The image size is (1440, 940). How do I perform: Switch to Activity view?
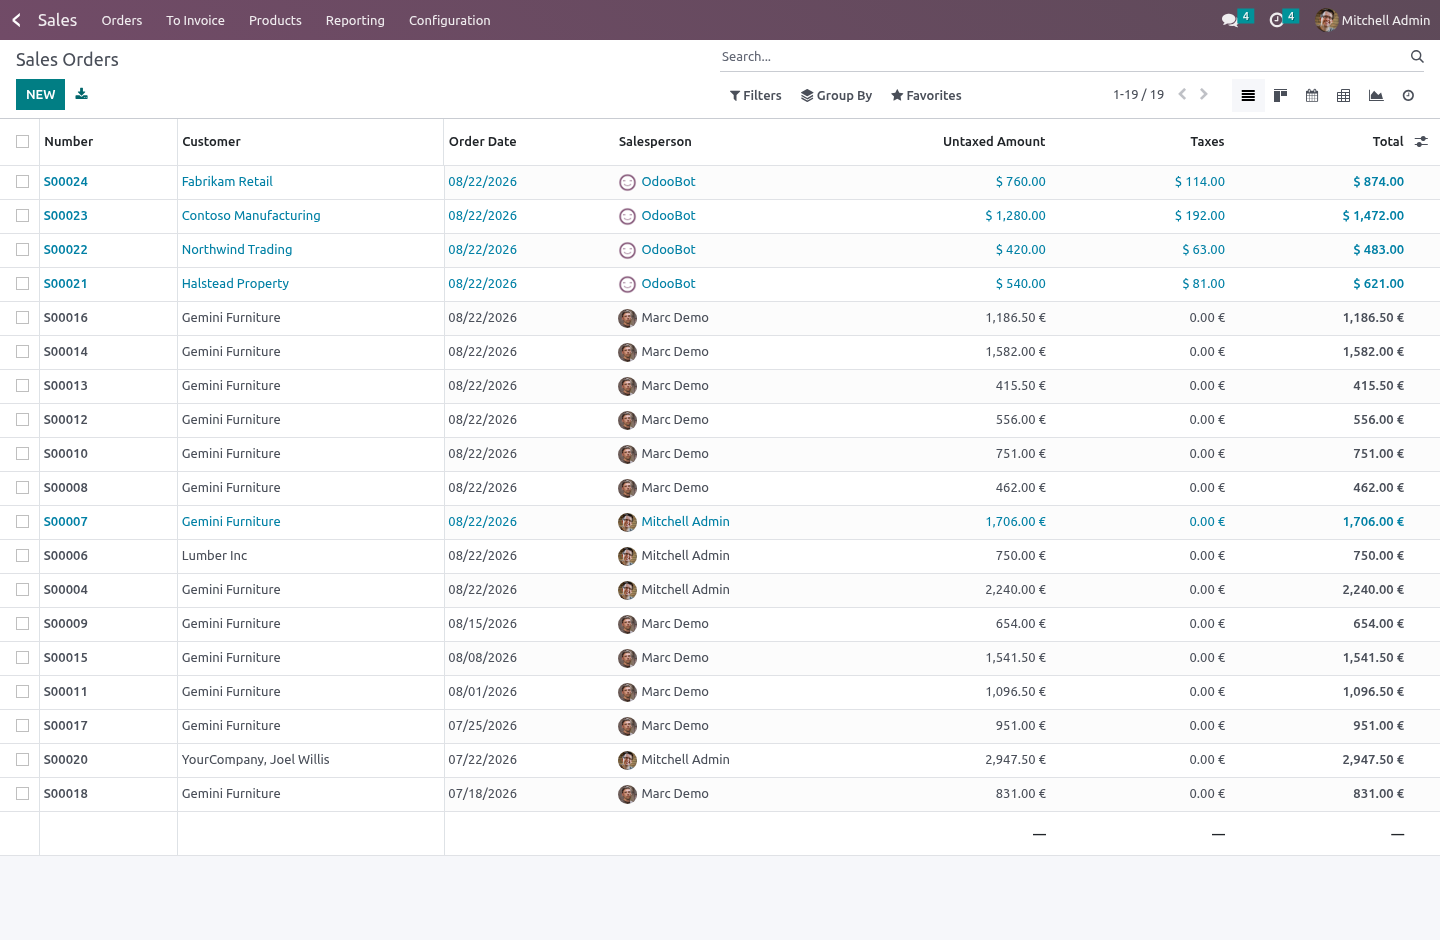point(1408,95)
